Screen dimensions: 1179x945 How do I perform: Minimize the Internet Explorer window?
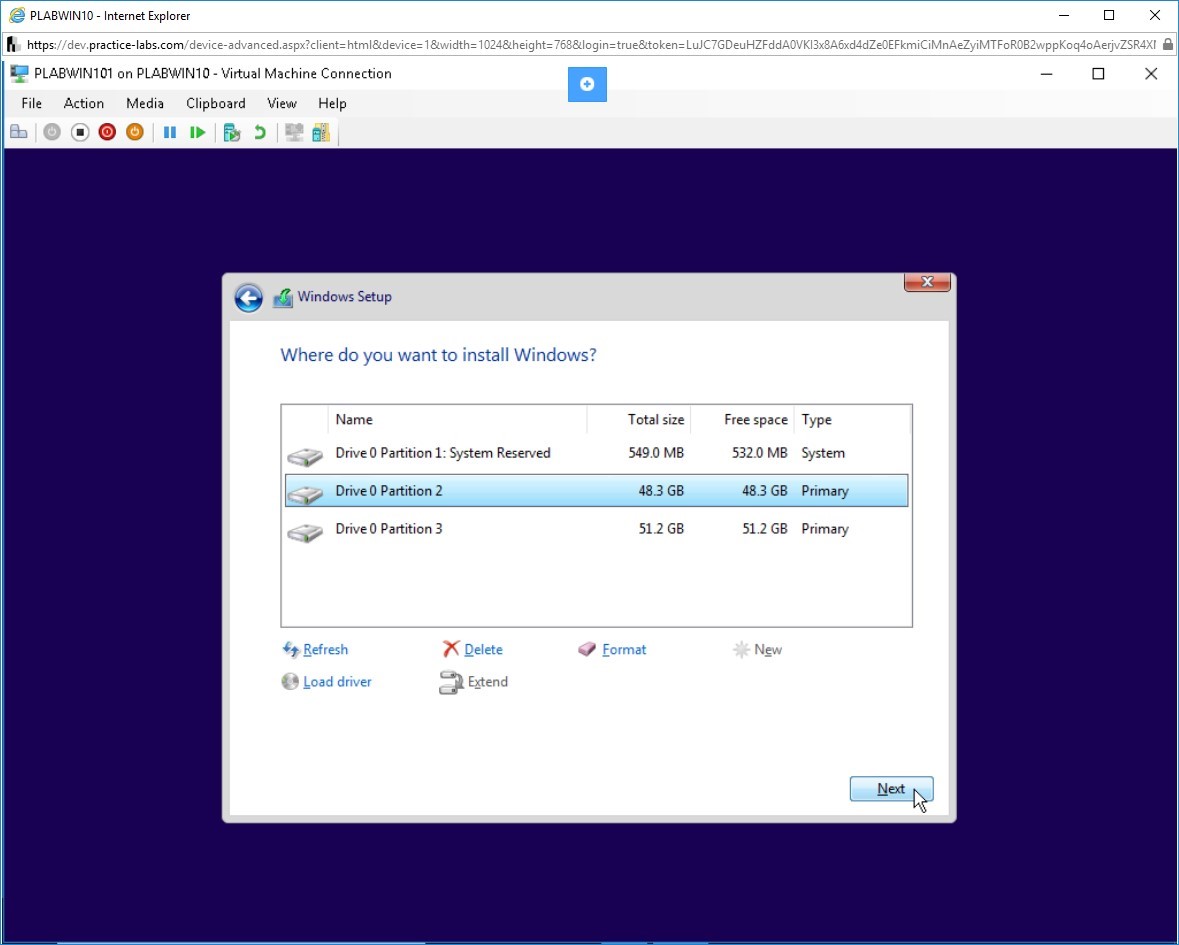click(x=1064, y=15)
